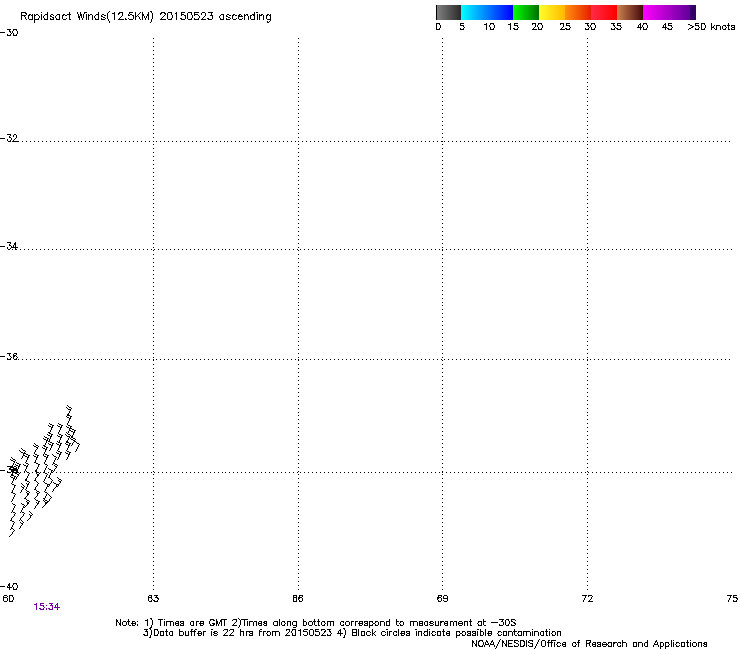This screenshot has width=740, height=650.
Task: Click the '>50 knots' legend label
Action: (x=711, y=27)
